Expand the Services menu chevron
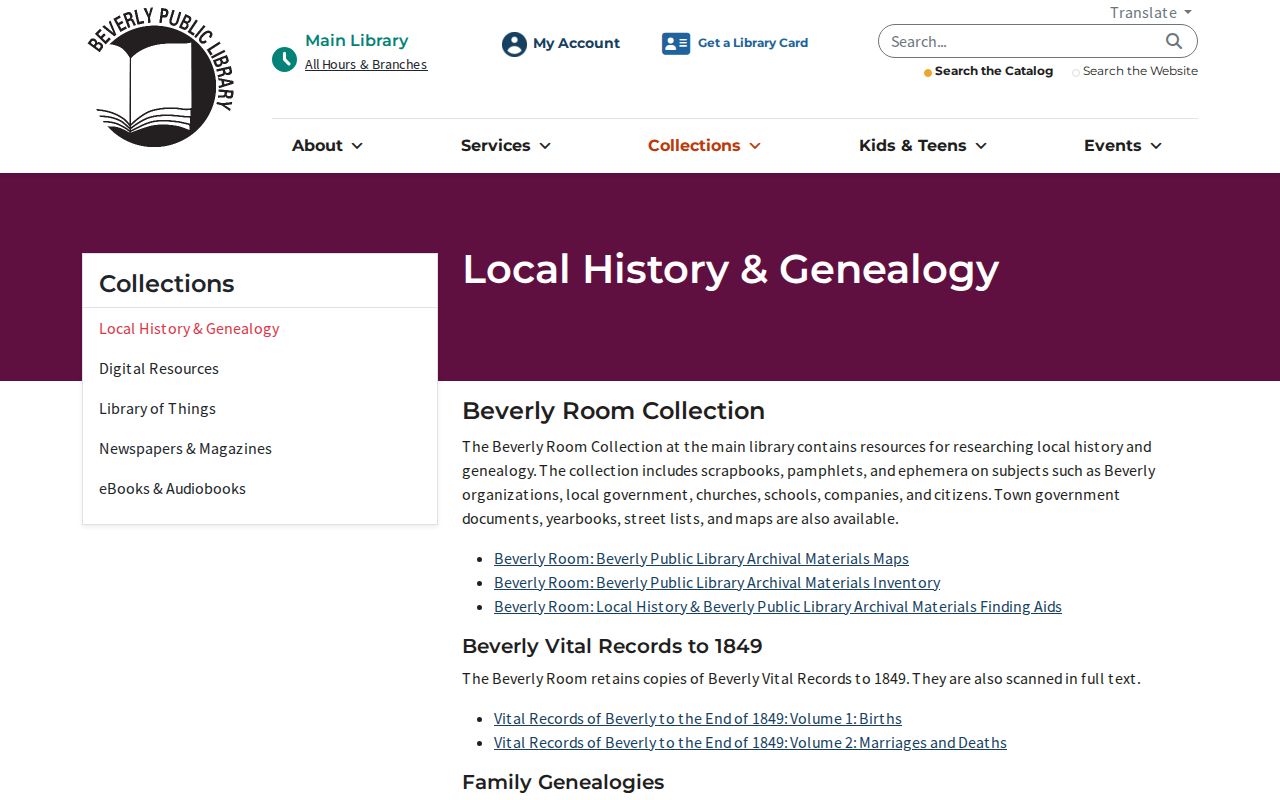 click(545, 146)
